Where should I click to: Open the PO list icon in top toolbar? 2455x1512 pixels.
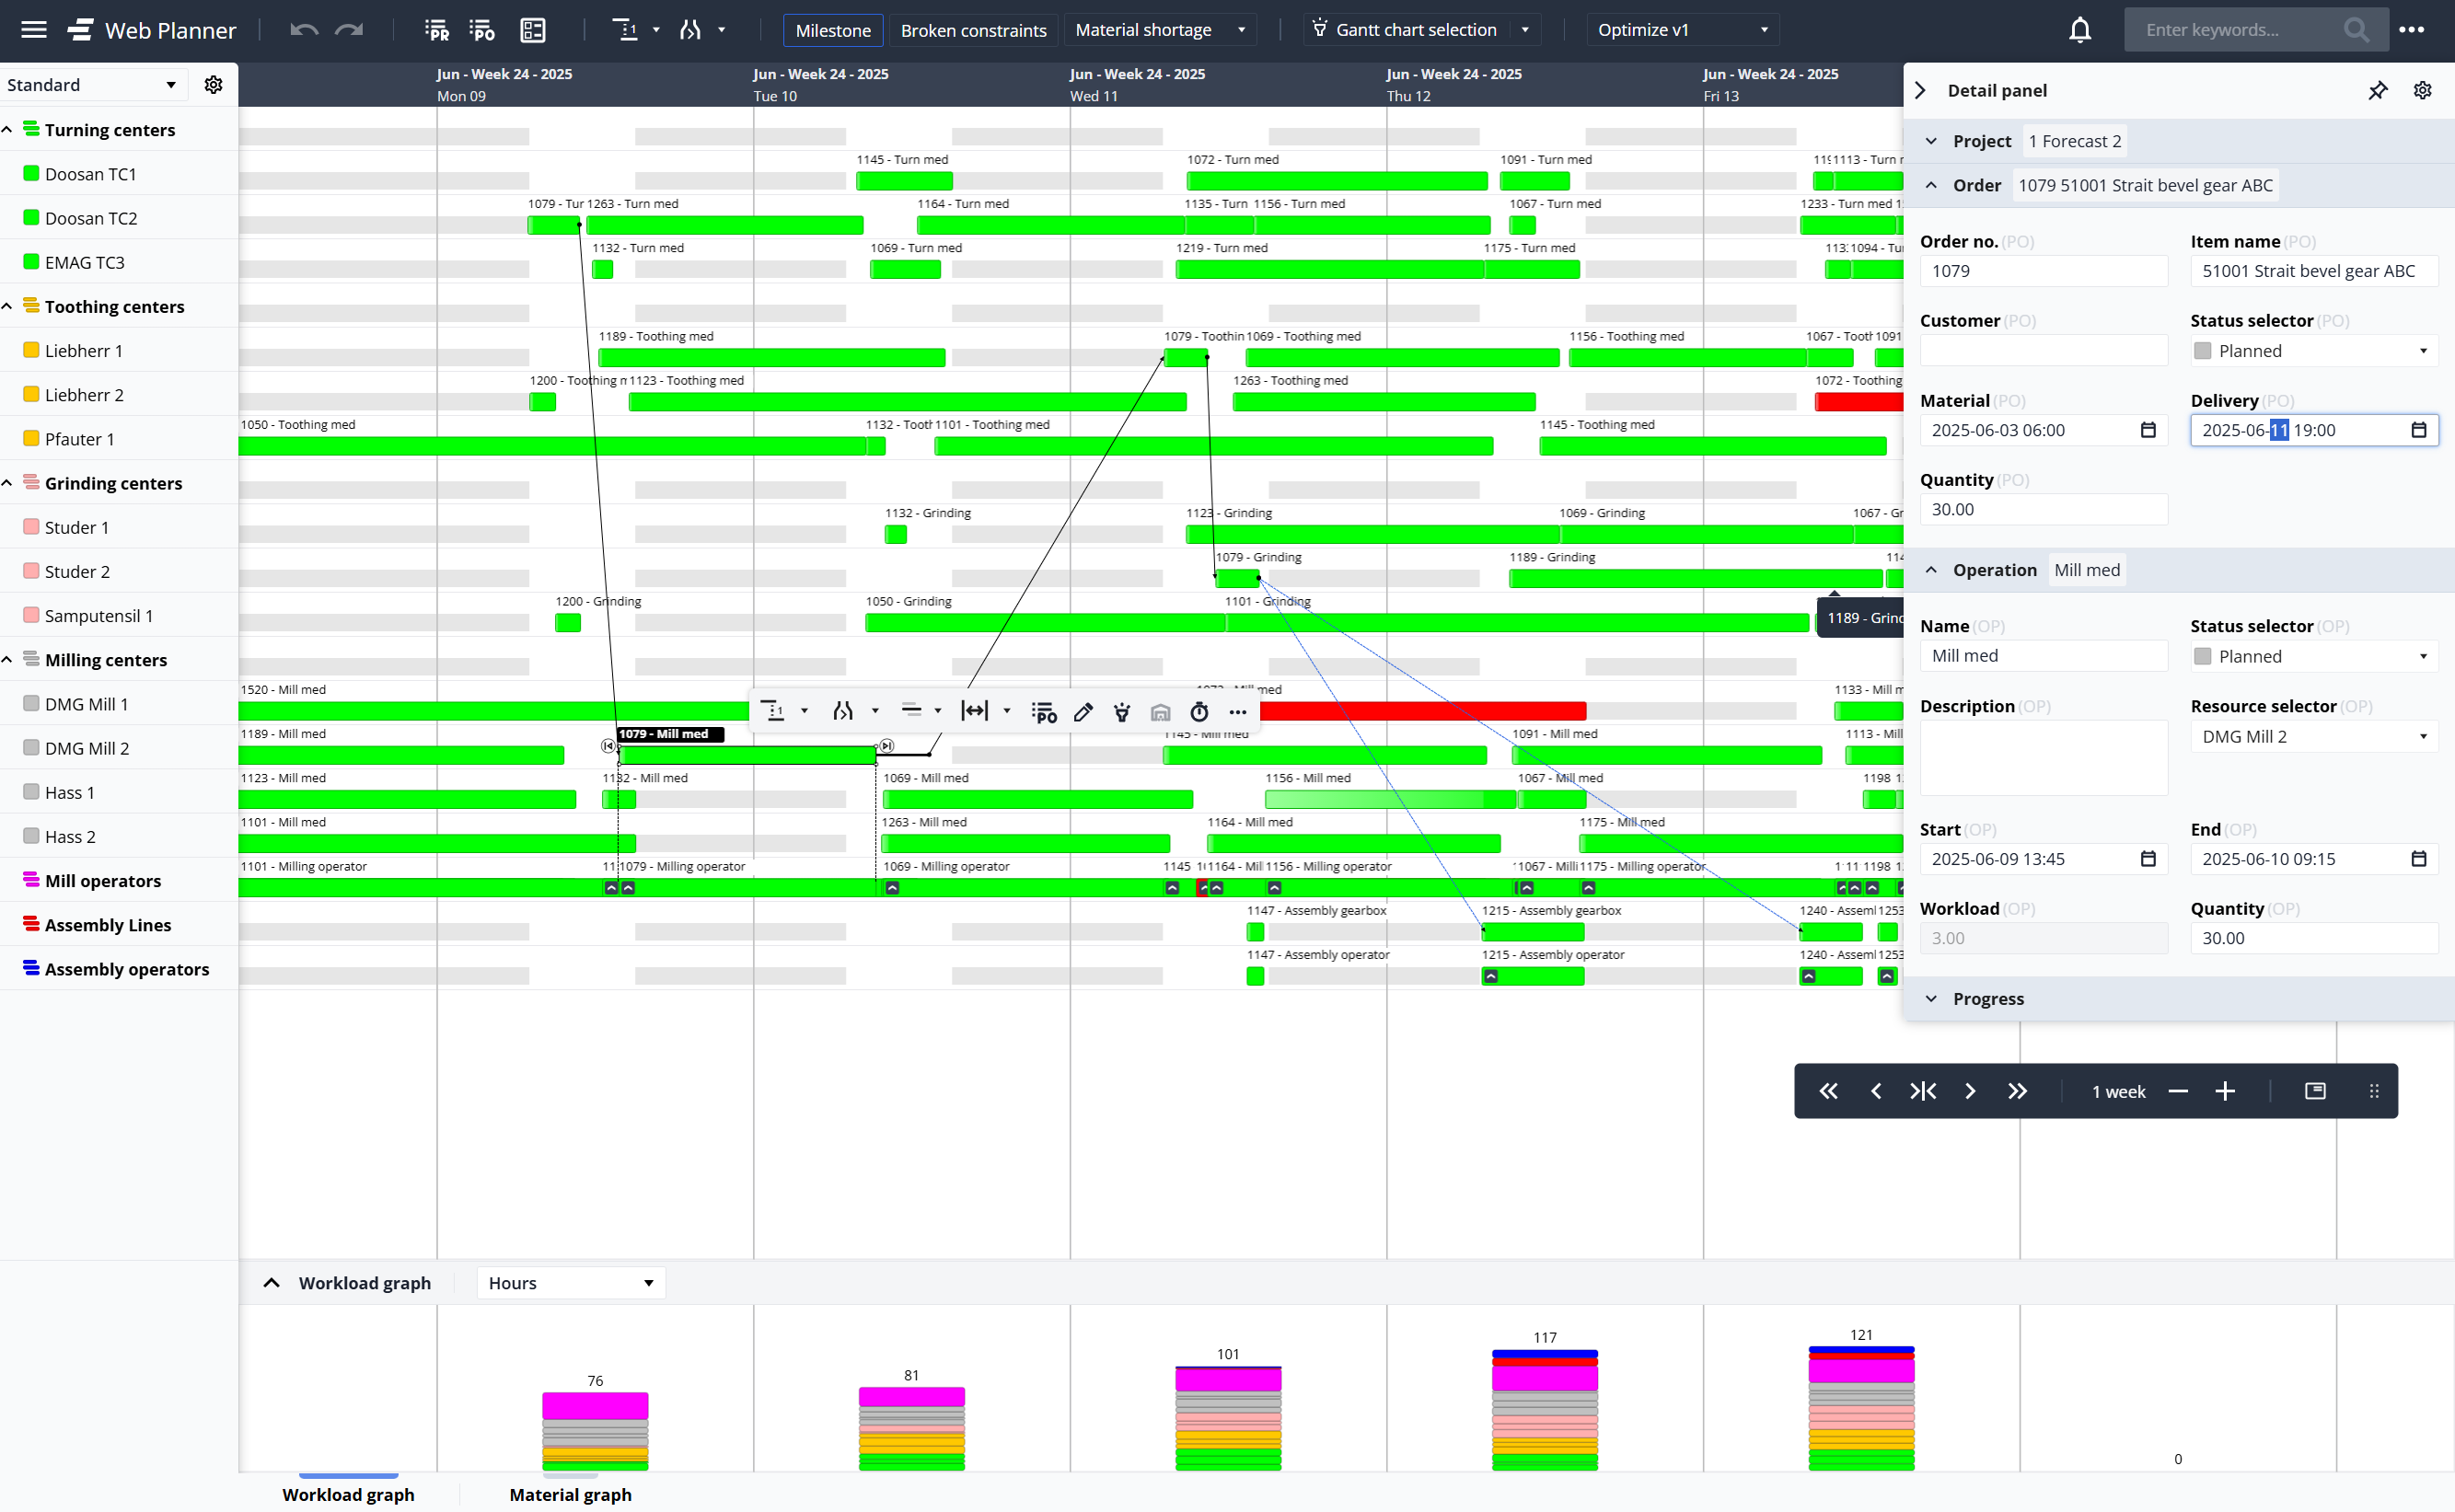click(482, 30)
